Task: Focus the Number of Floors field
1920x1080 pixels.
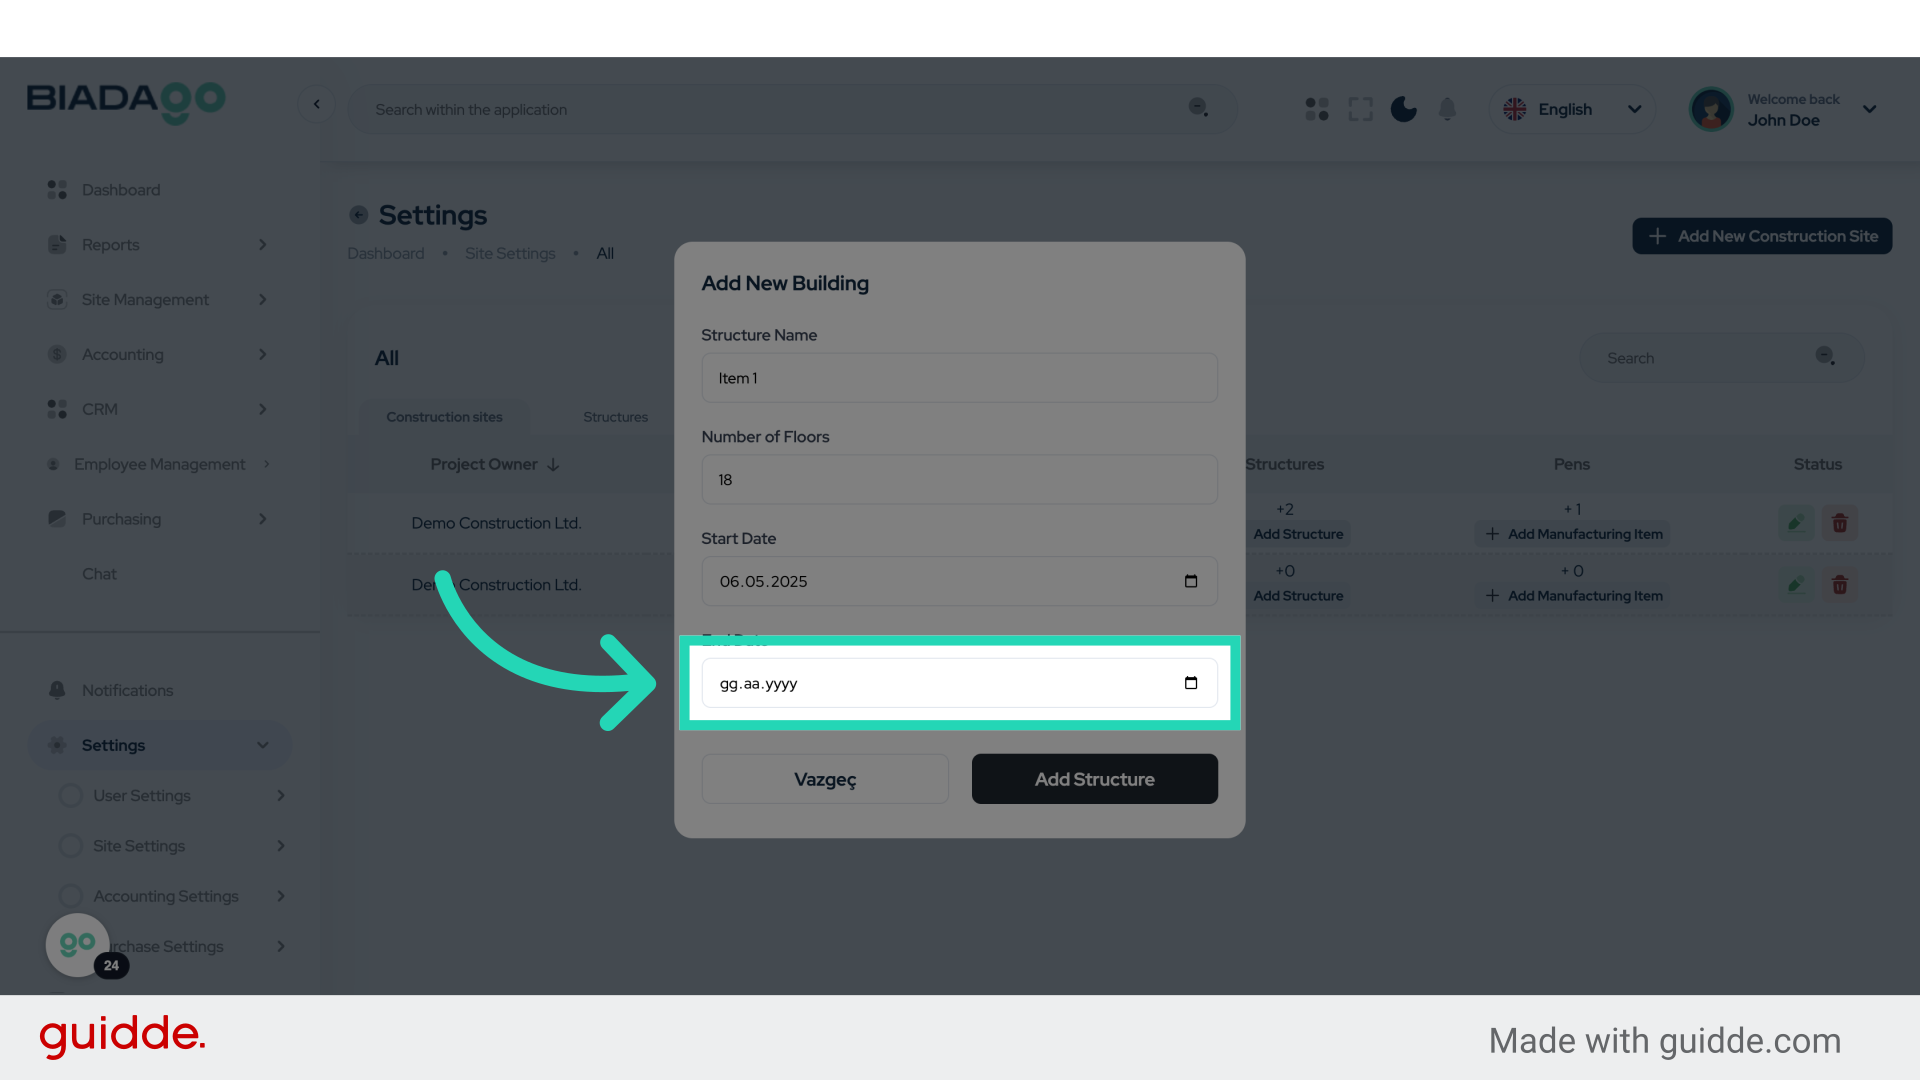Action: [959, 480]
